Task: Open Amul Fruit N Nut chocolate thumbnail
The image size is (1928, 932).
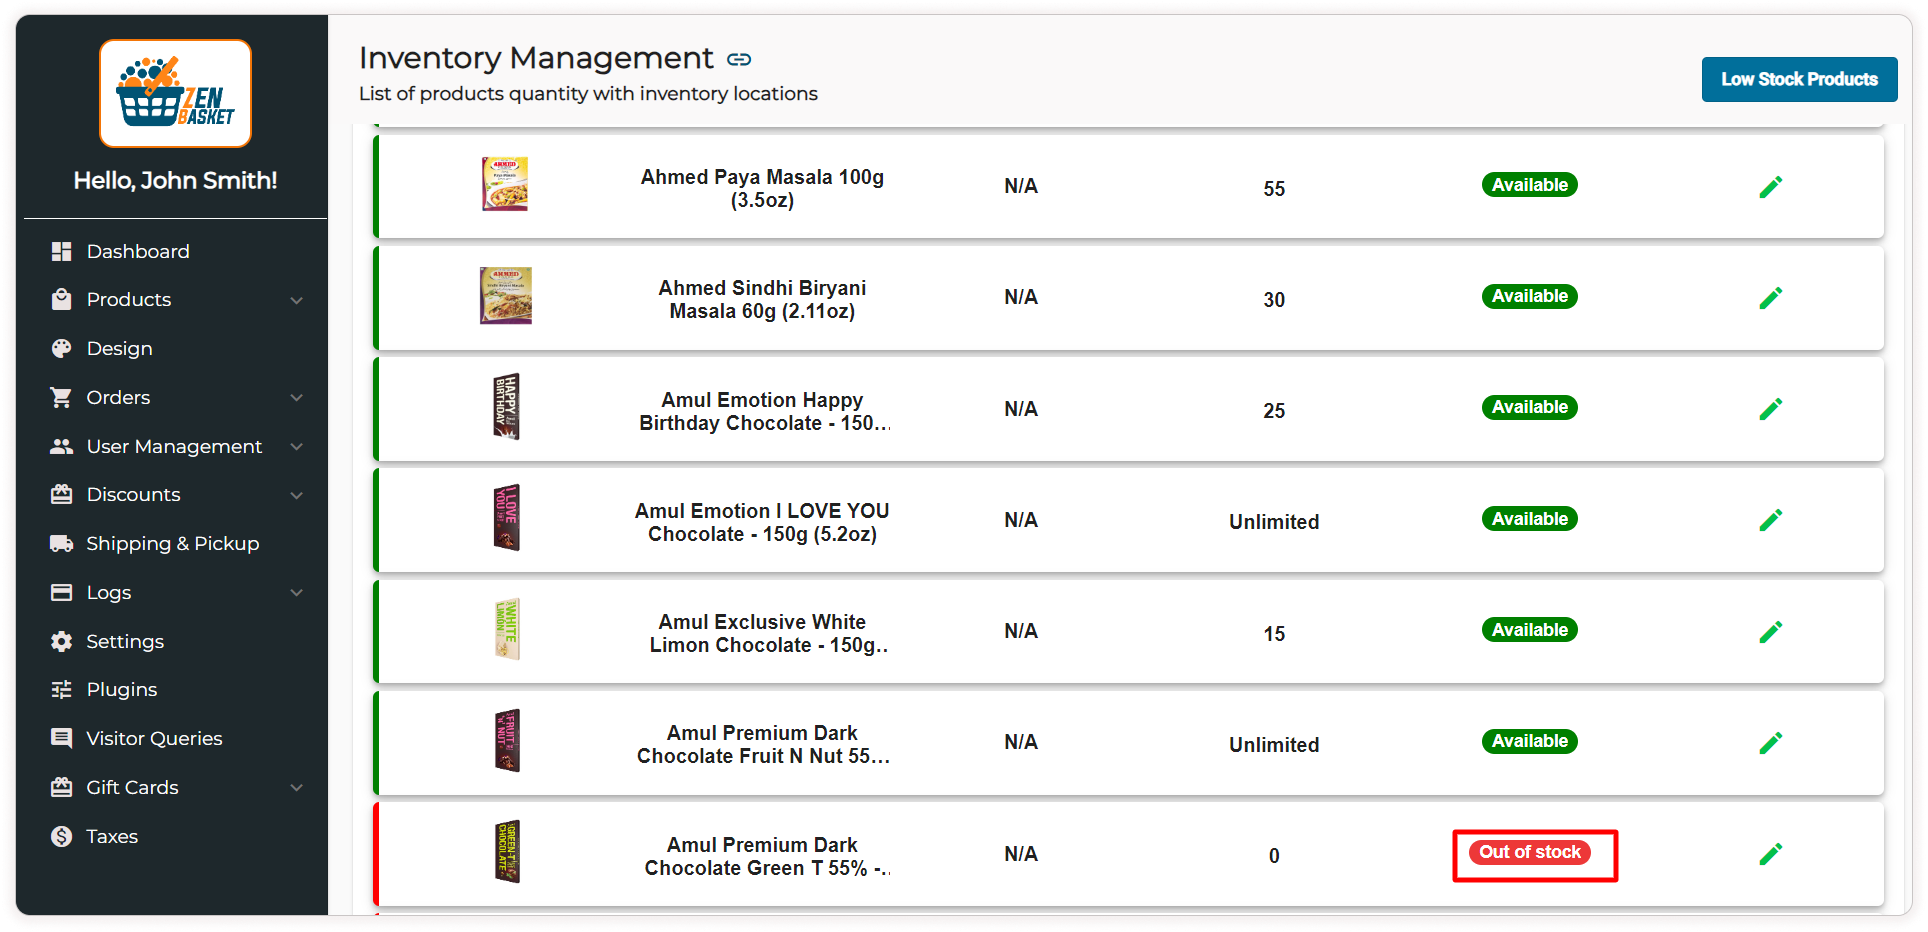Action: pos(507,740)
